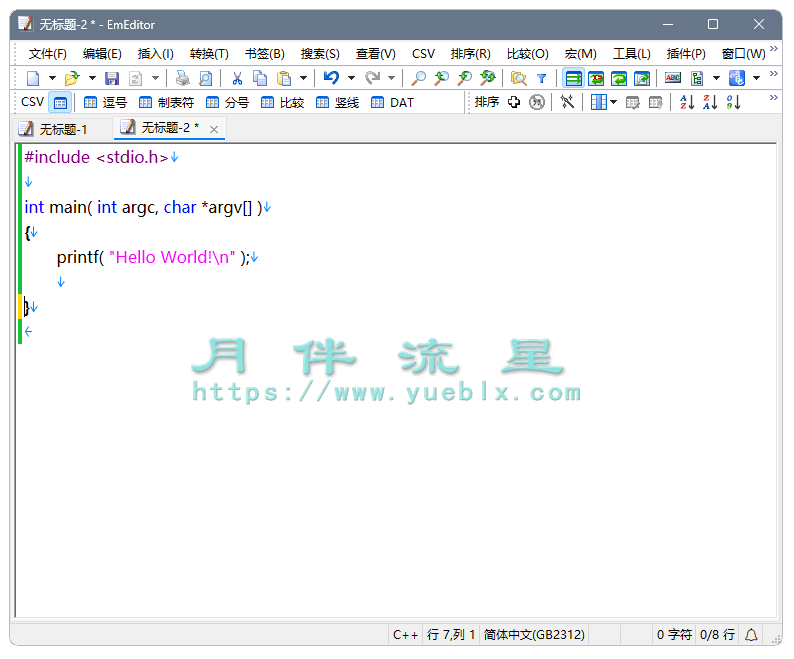This screenshot has width=794, height=659.
Task: Toggle the CSV normal mode button
Action: point(60,103)
